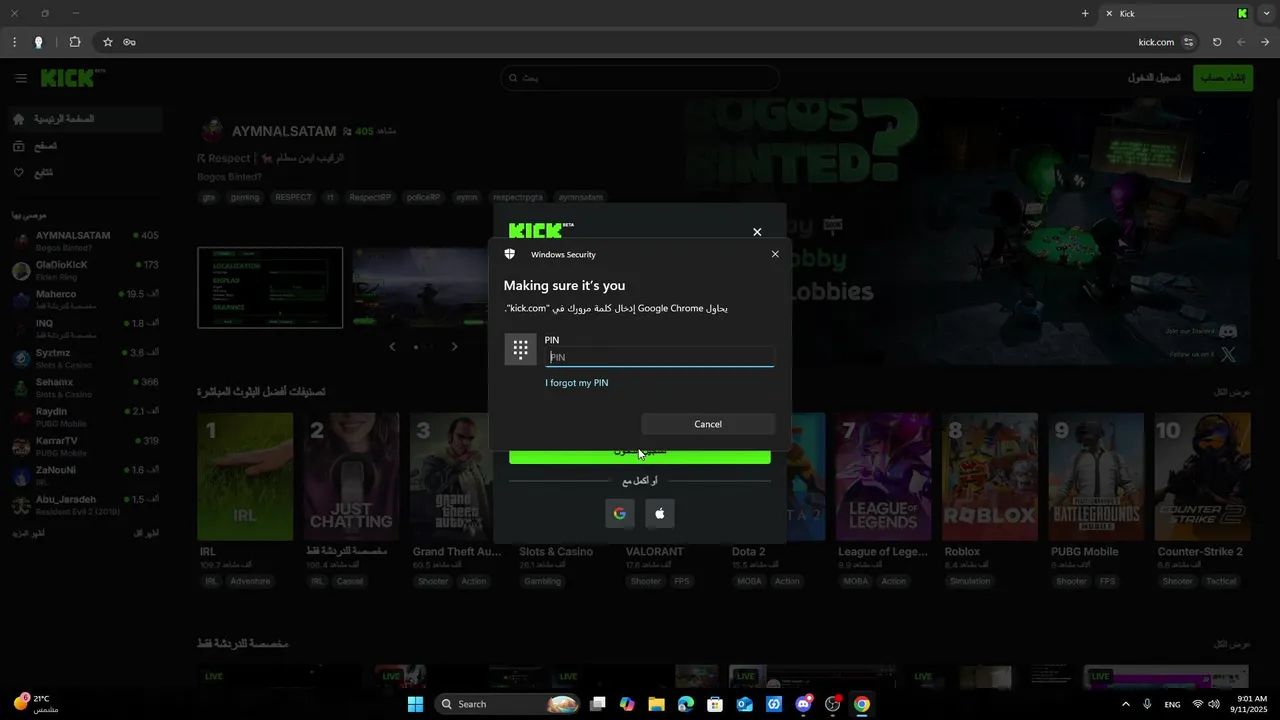Open a new Chrome tab
This screenshot has width=1280, height=720.
[1085, 14]
